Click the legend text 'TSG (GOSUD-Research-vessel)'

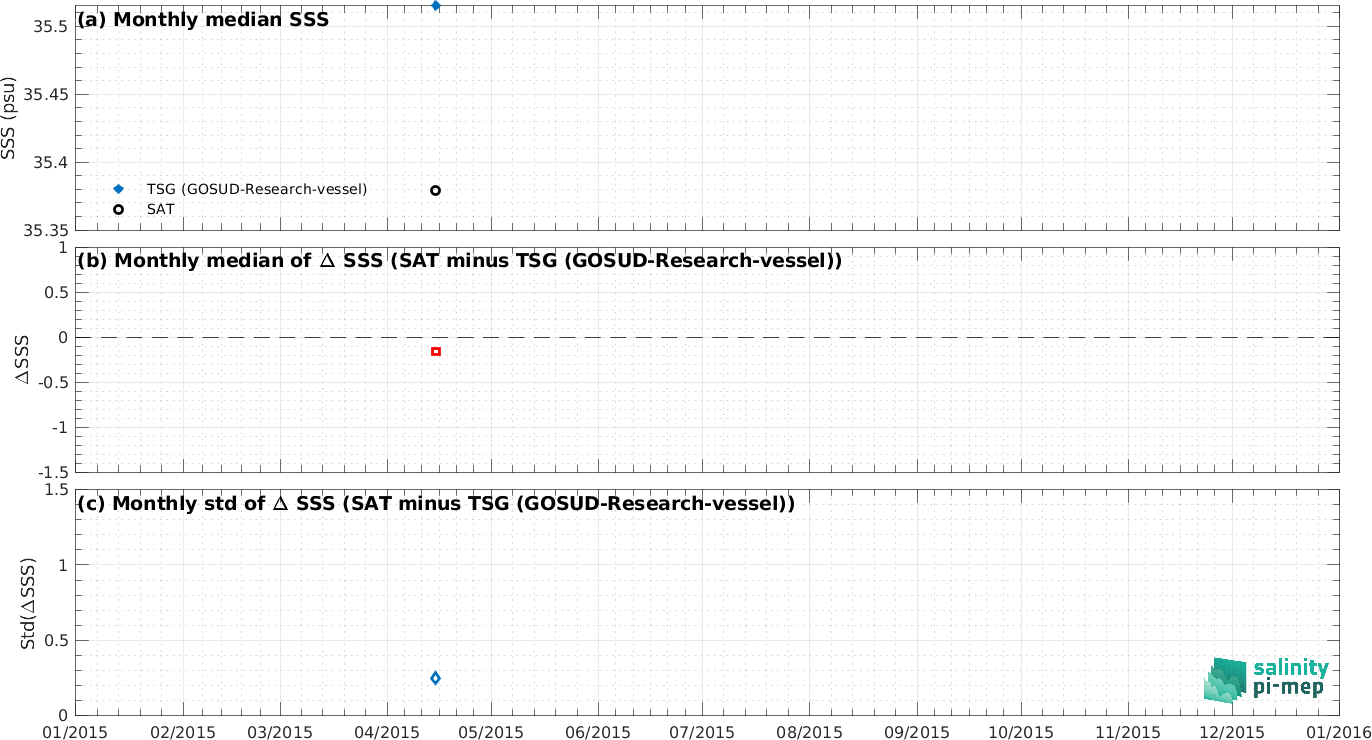(257, 189)
